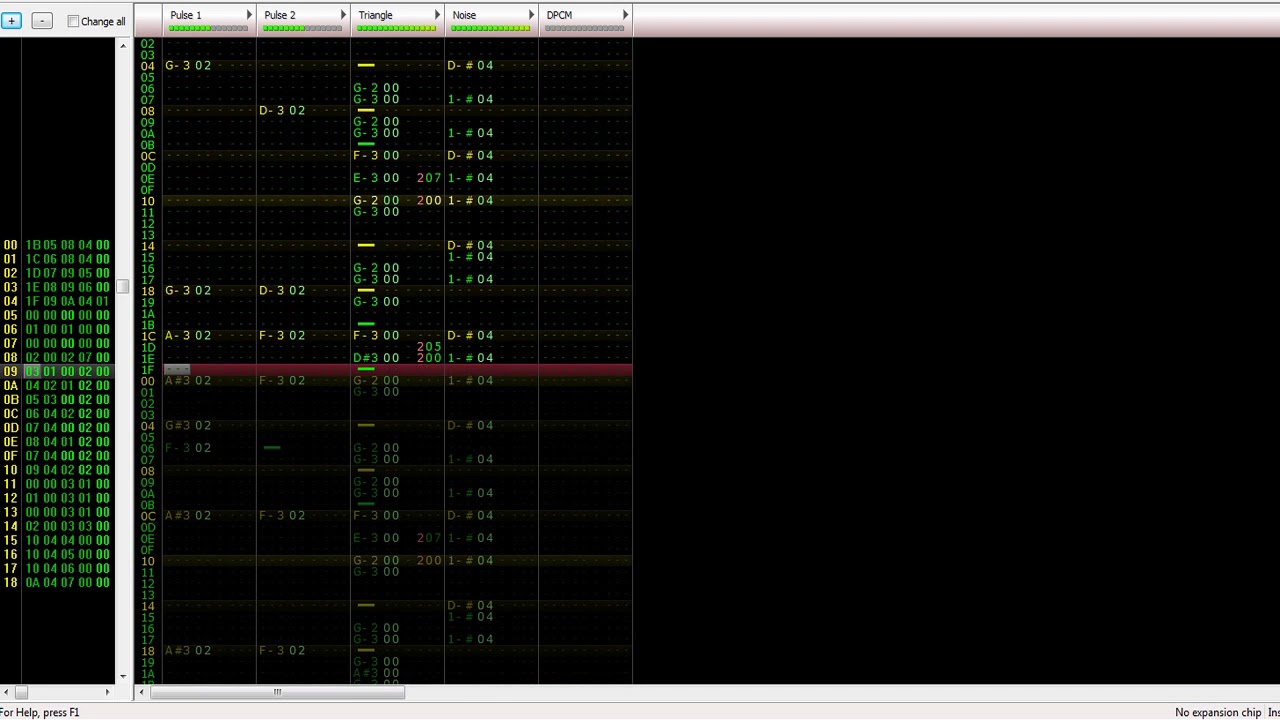The height and width of the screenshot is (720, 1280).
Task: Click the A-3 02 note on row 1C
Action: tap(188, 335)
